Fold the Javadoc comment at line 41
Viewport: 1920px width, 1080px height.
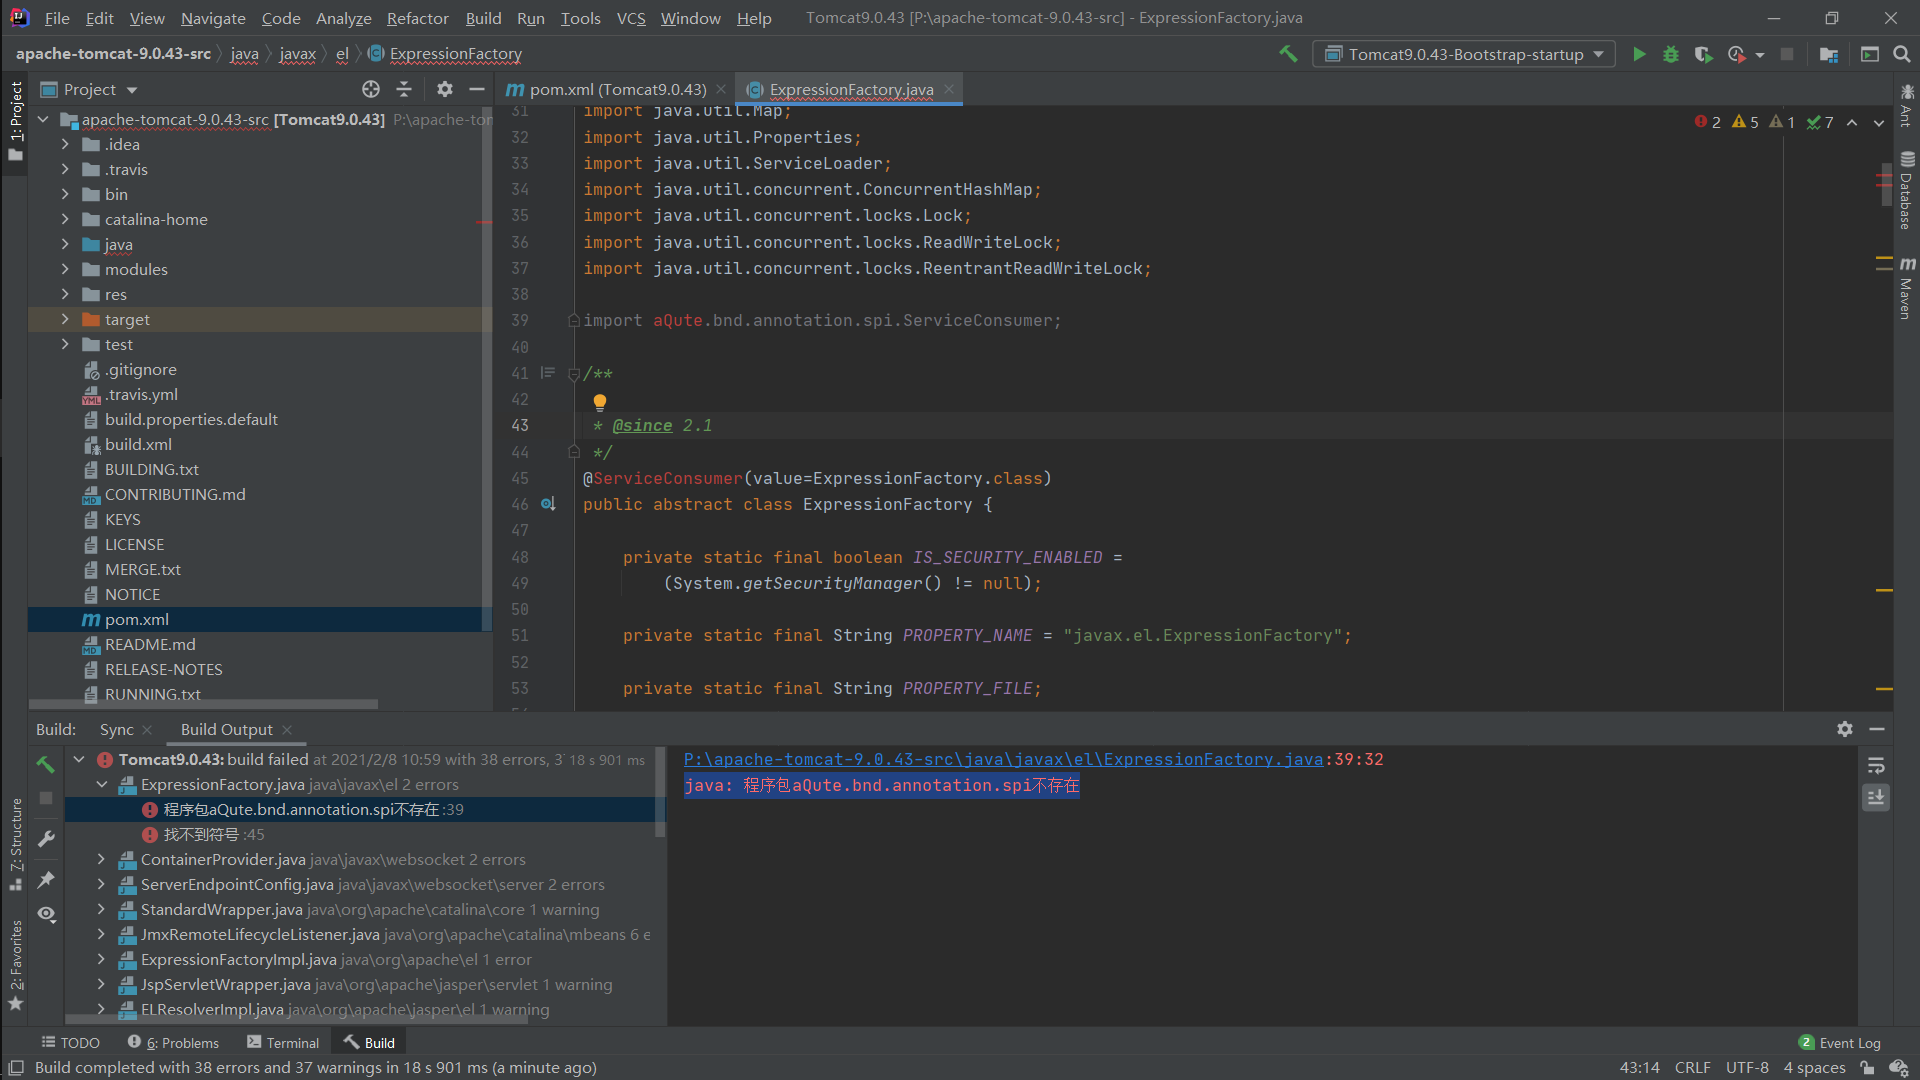(x=574, y=374)
